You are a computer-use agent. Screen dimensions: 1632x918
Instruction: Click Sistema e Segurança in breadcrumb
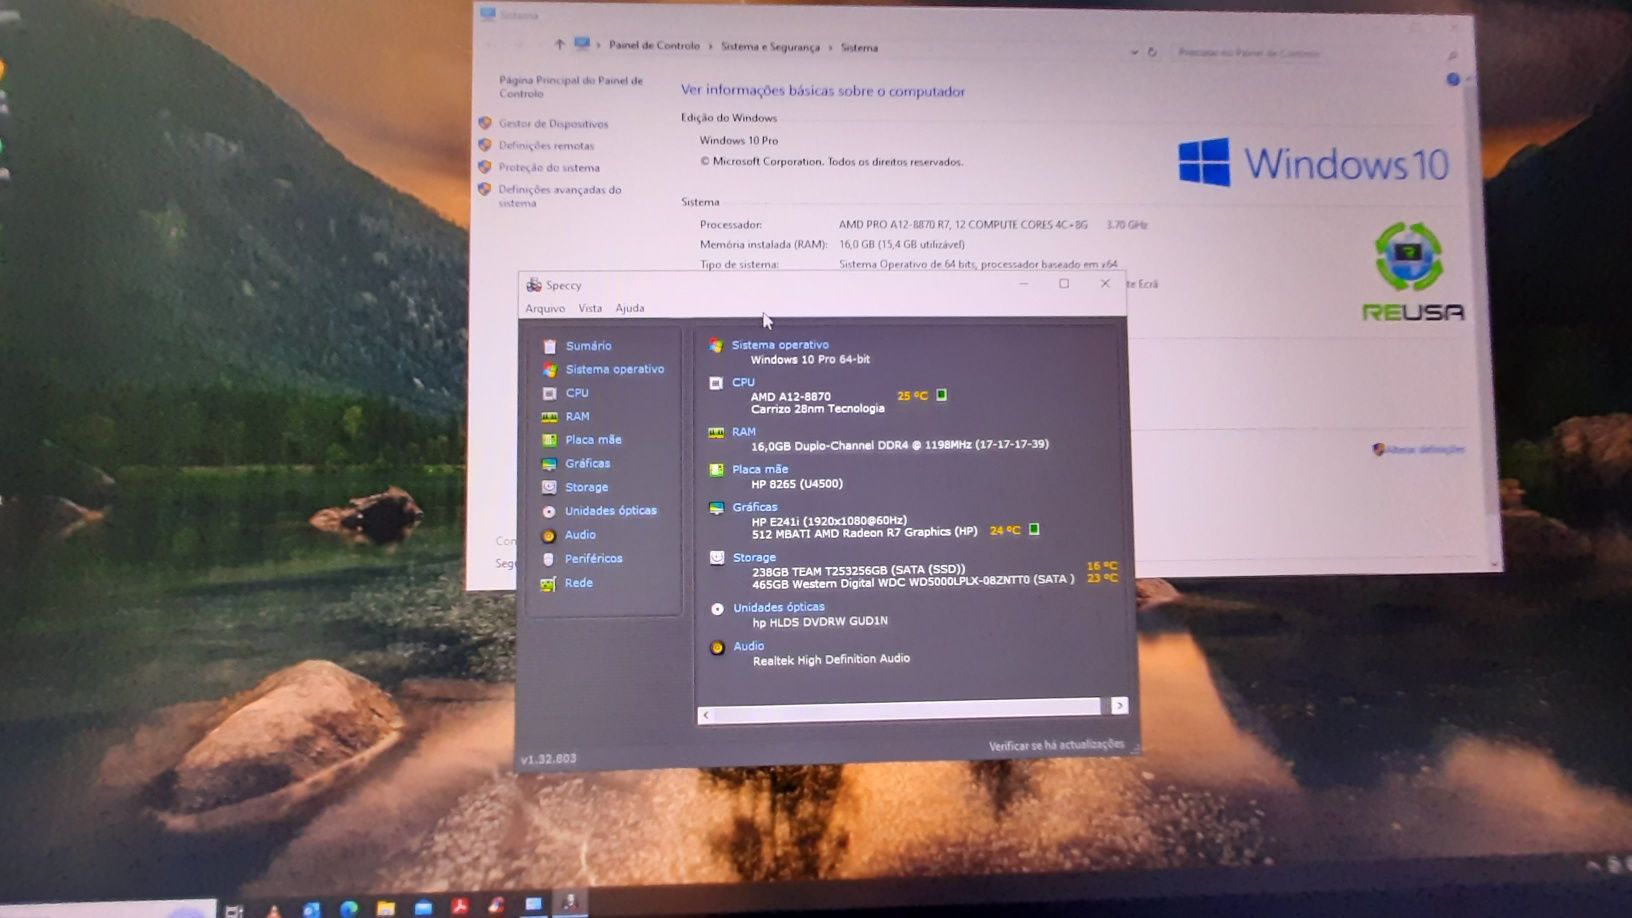pos(770,47)
